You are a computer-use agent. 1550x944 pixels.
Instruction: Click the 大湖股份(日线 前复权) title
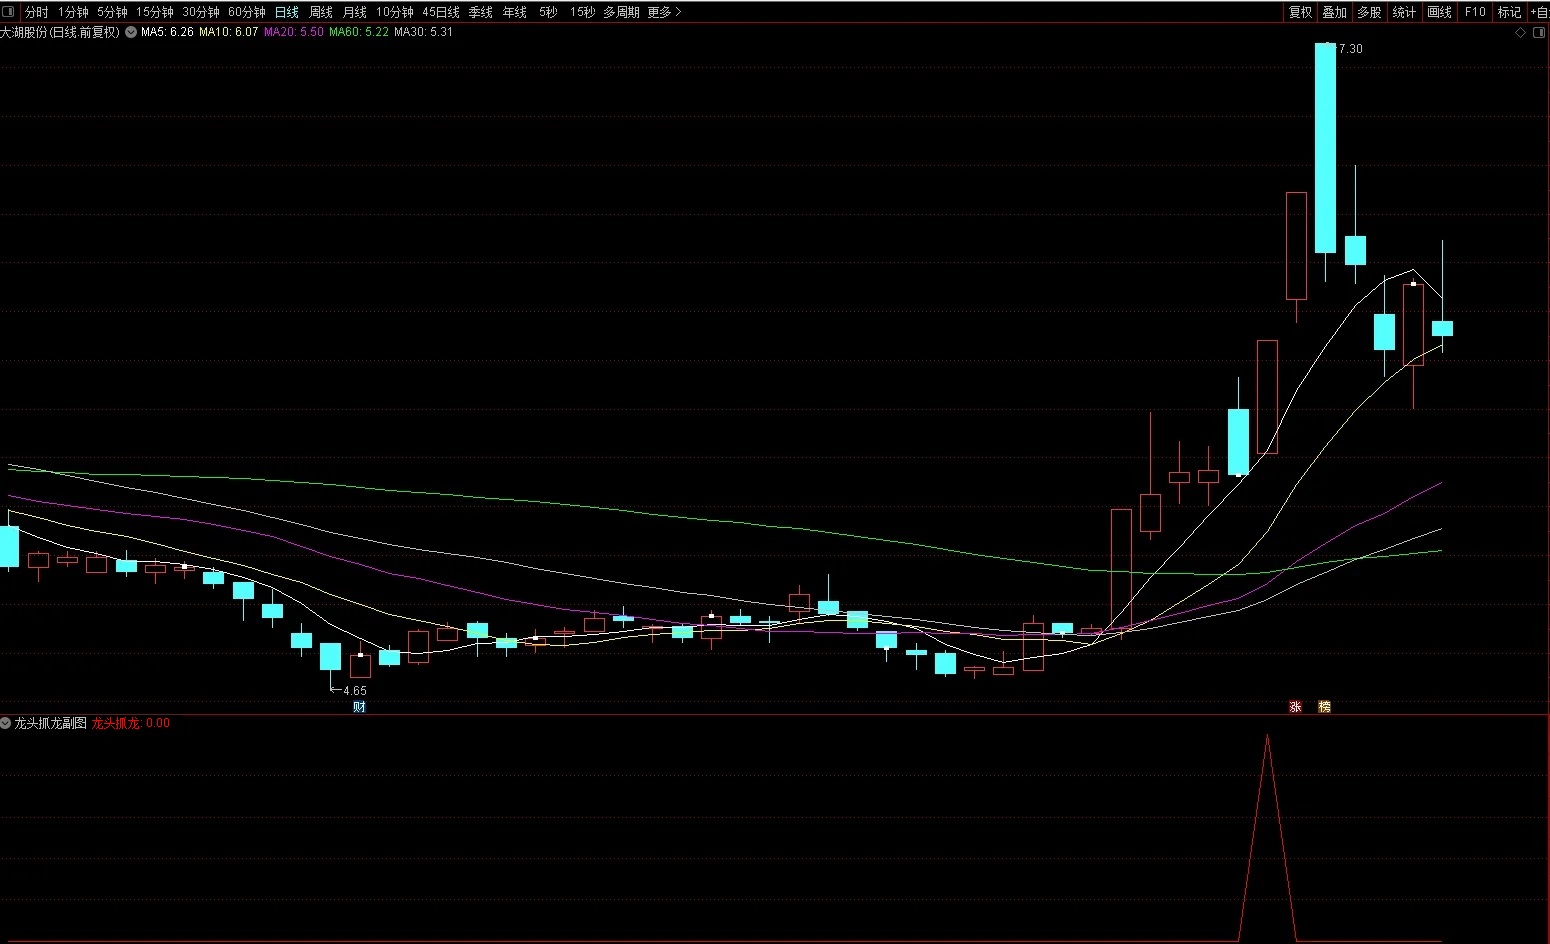(60, 32)
